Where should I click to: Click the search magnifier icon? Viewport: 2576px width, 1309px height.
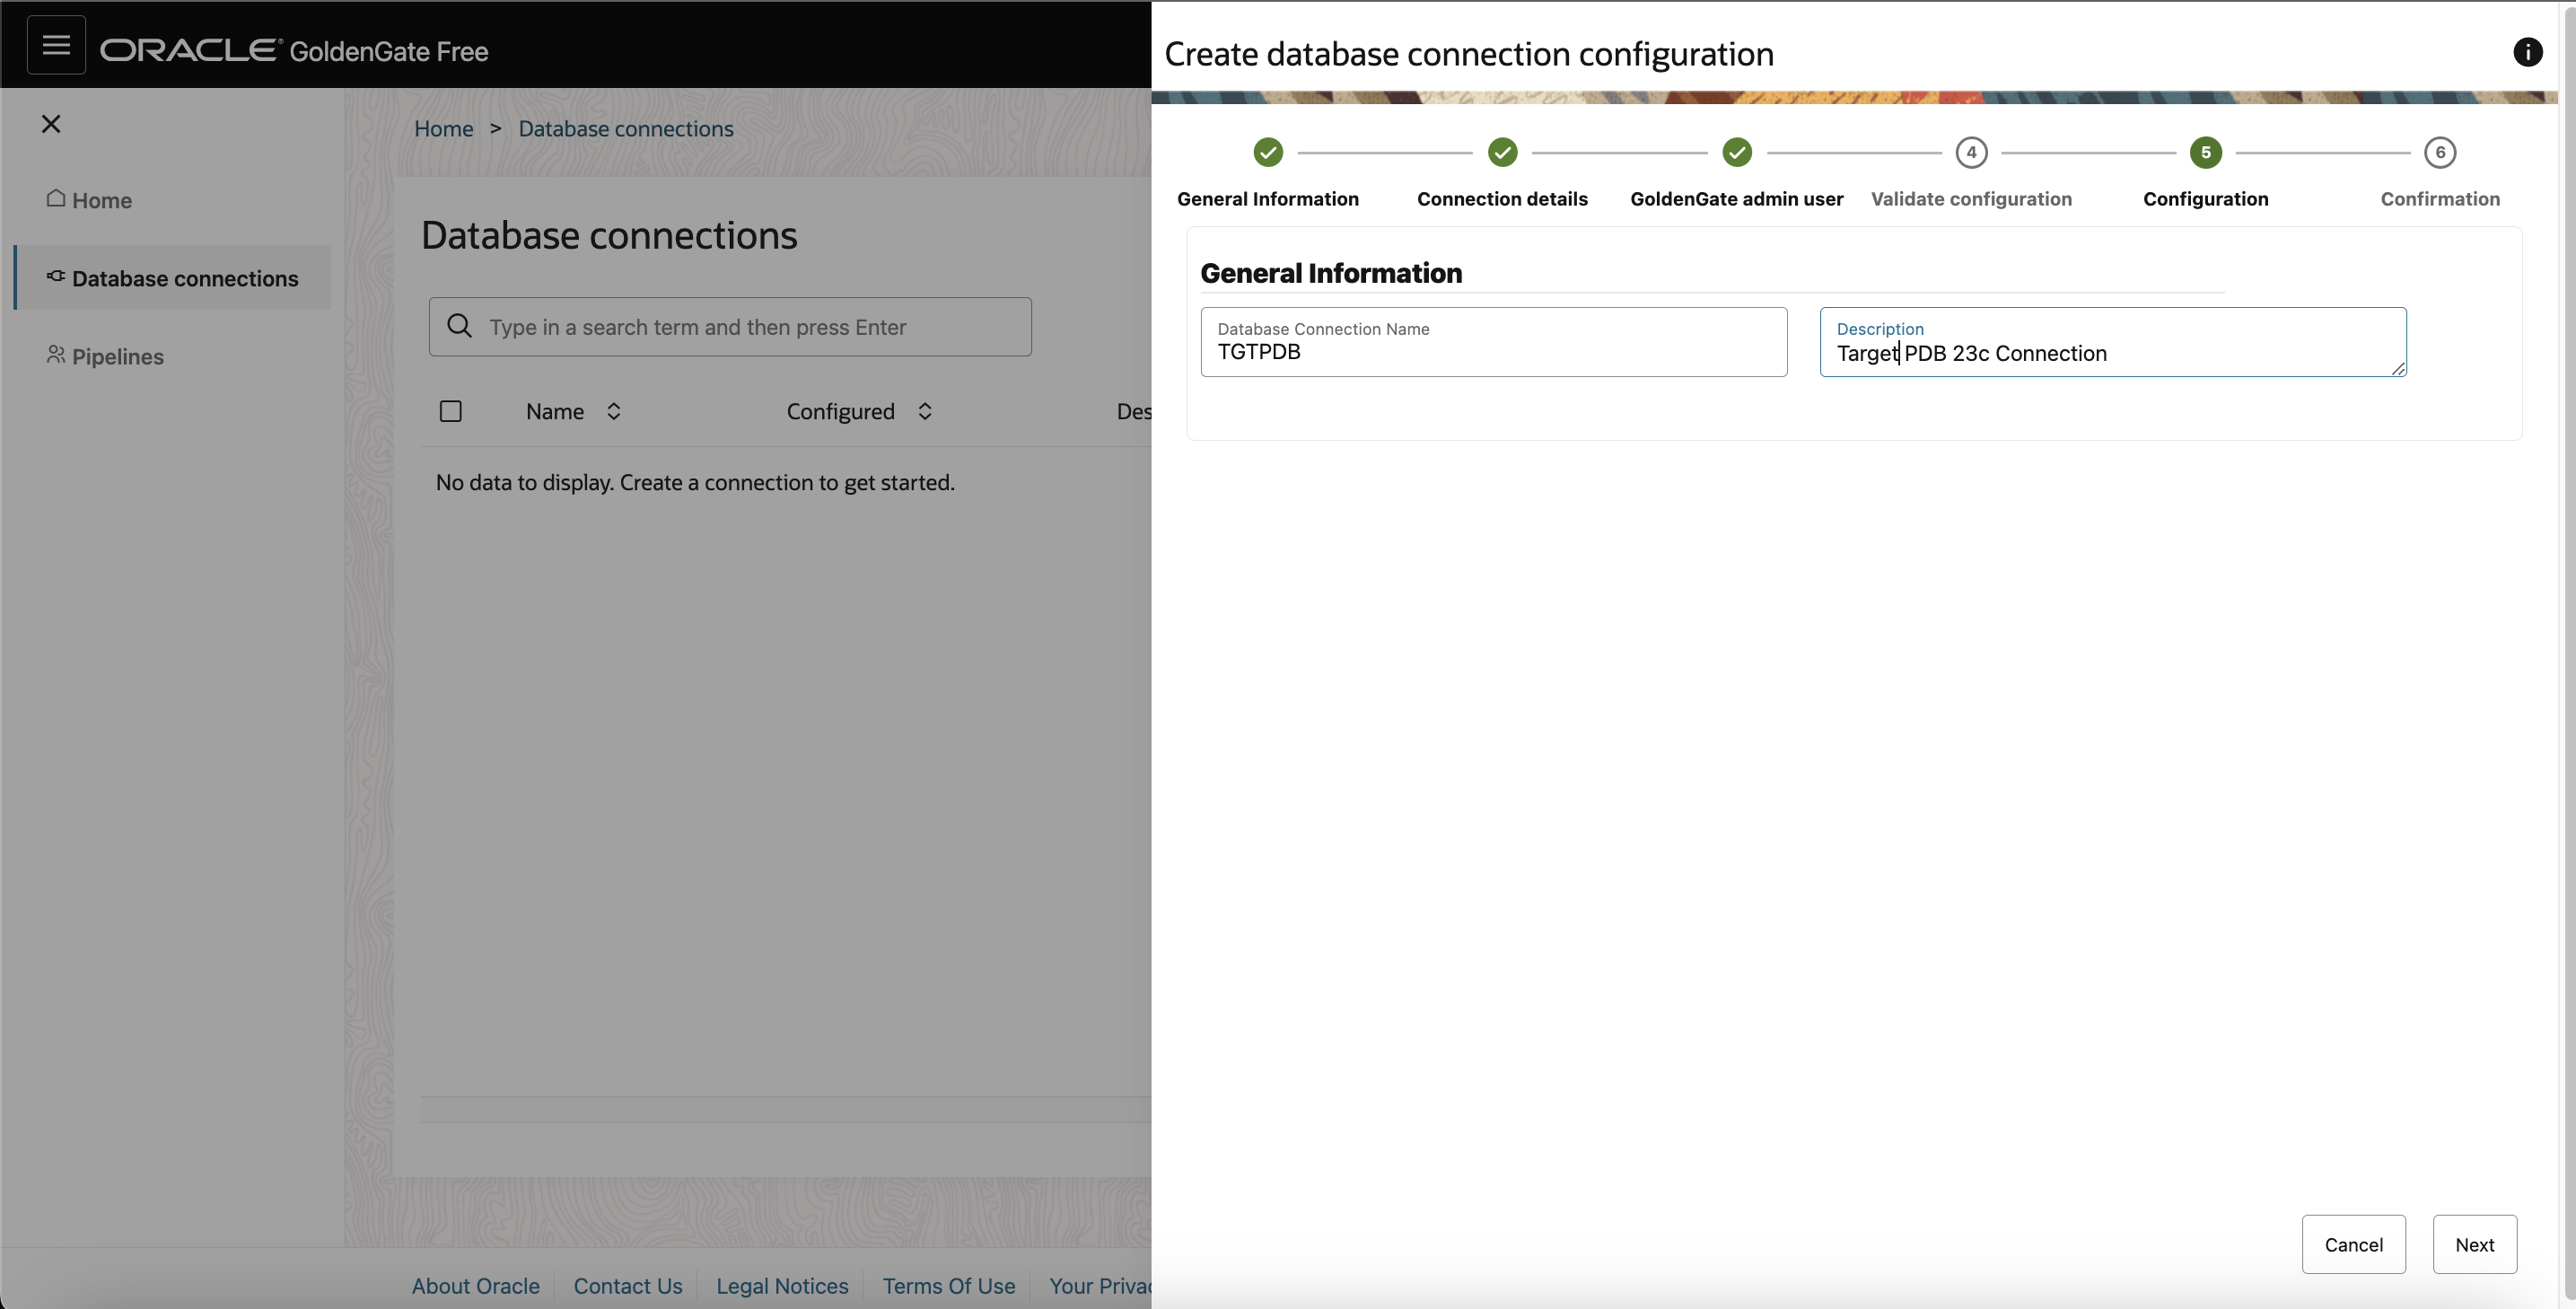tap(461, 326)
